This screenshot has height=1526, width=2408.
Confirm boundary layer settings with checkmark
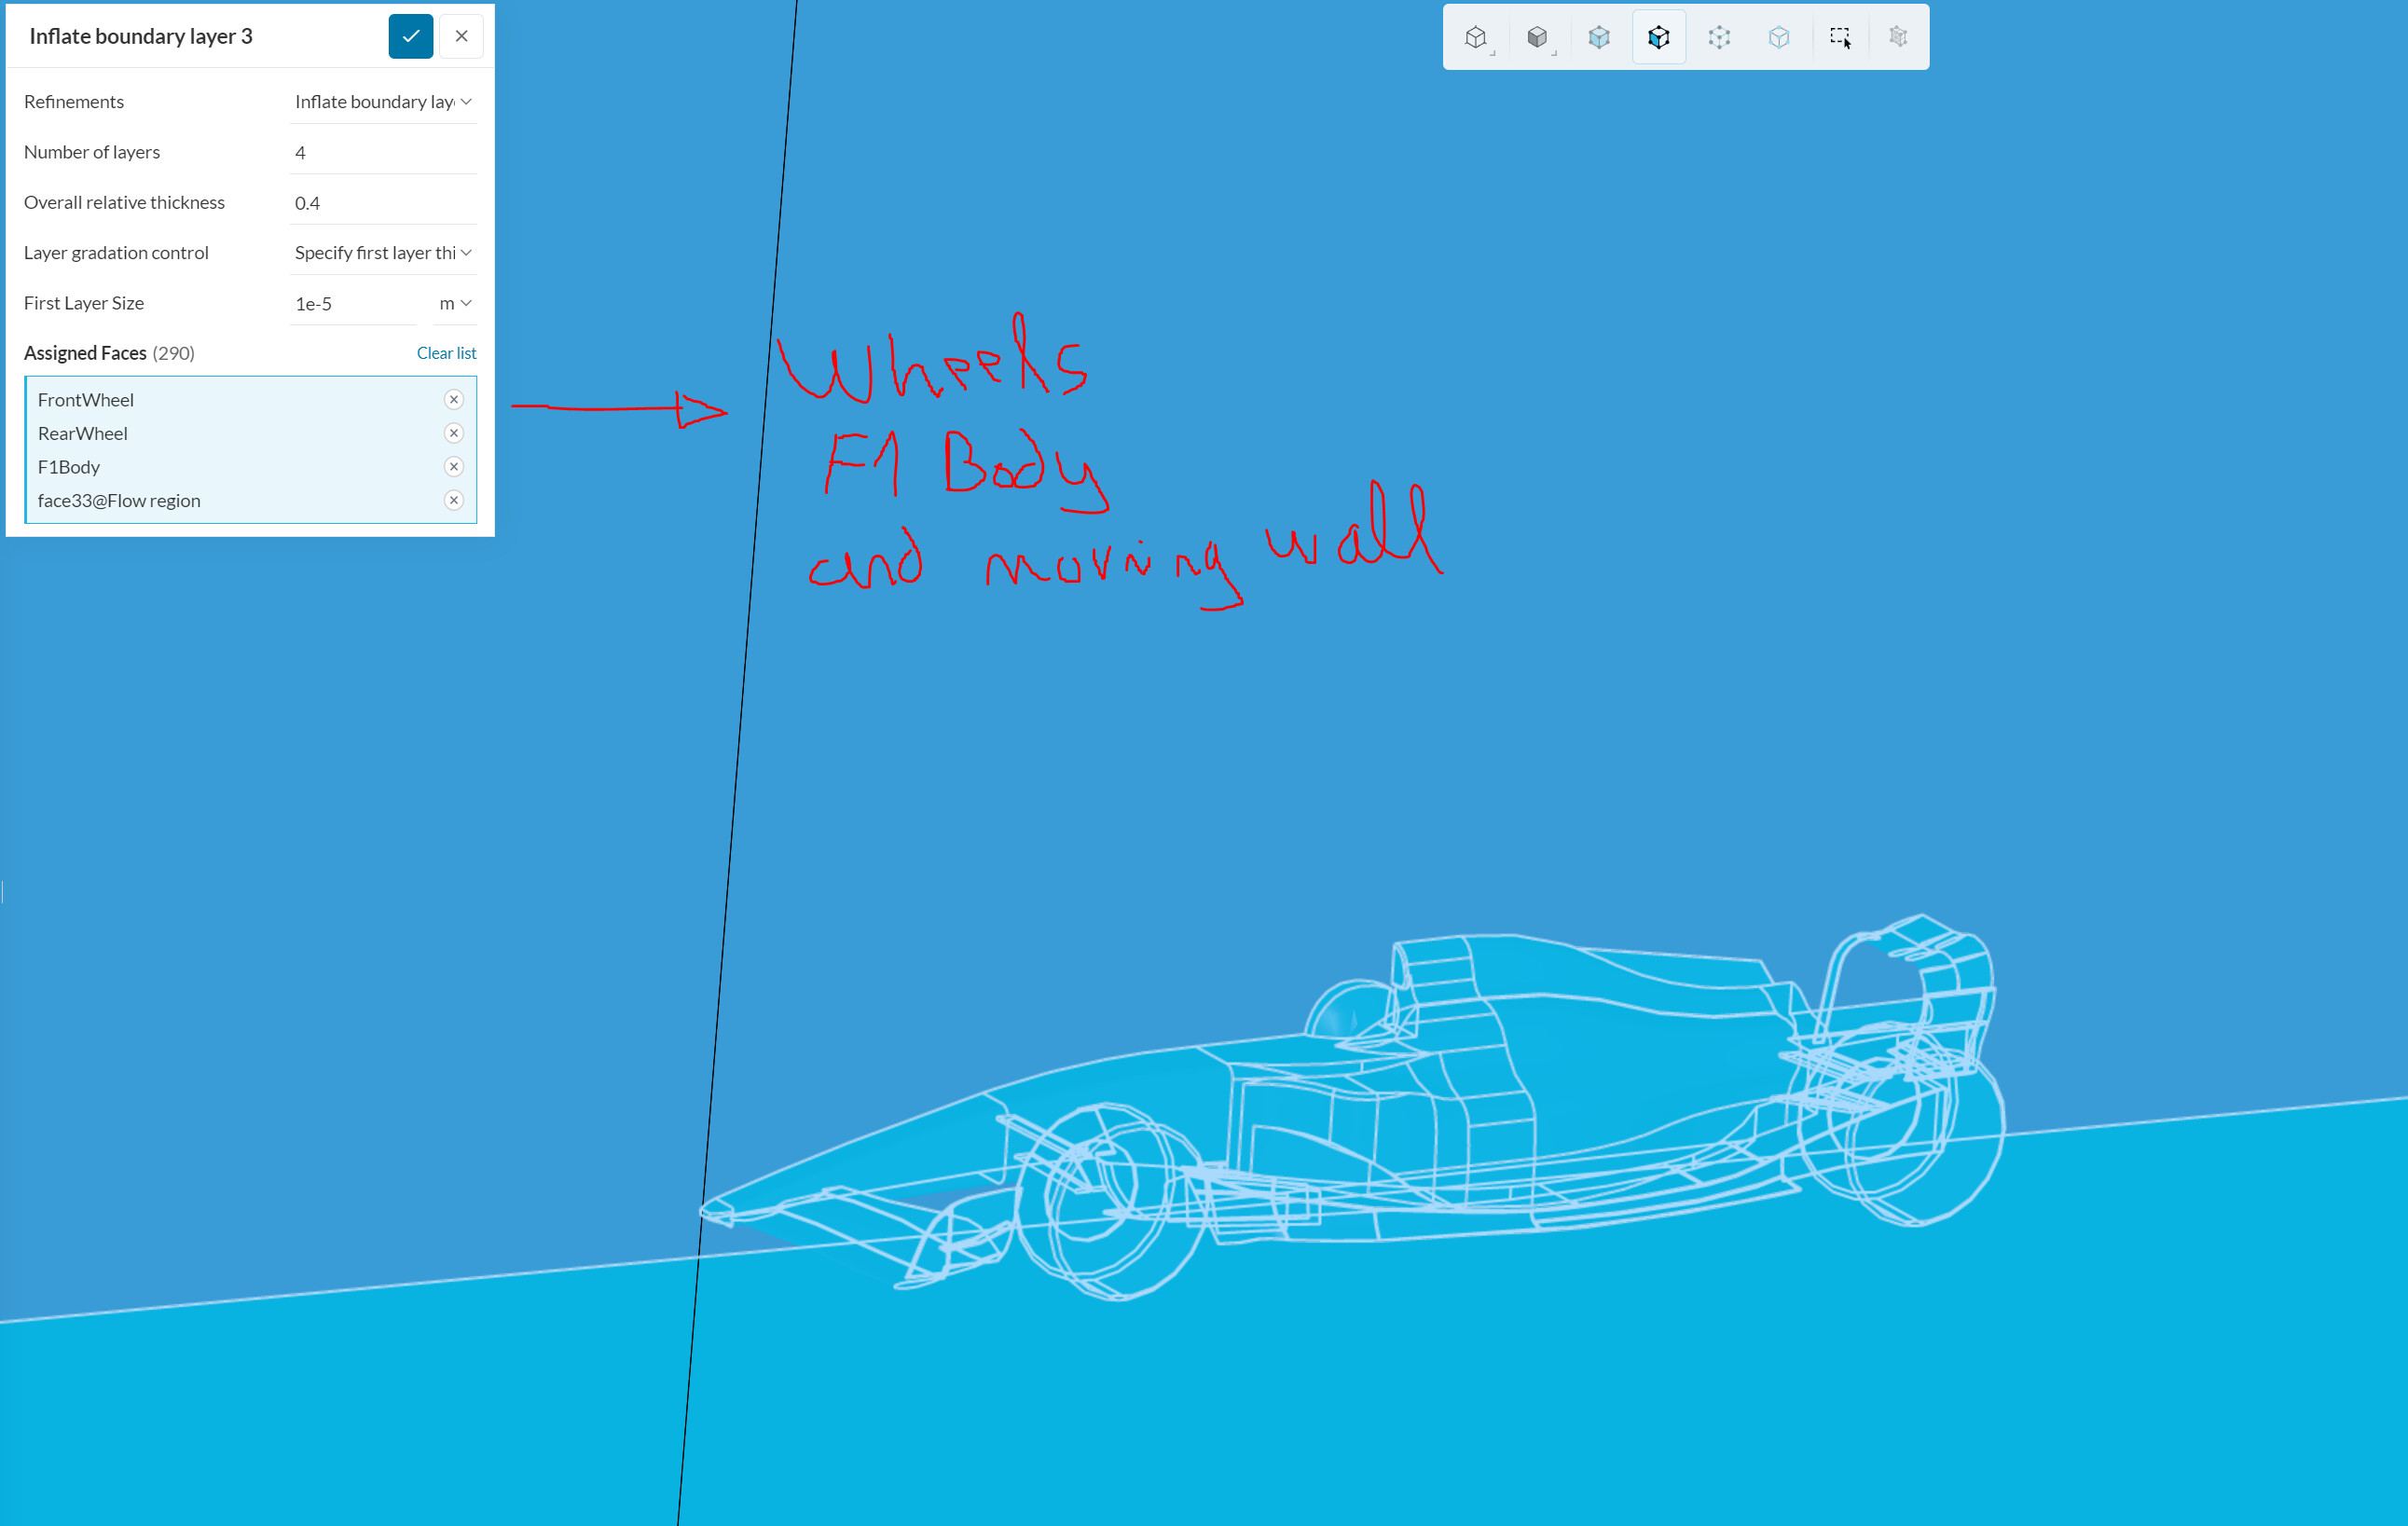pyautogui.click(x=410, y=36)
